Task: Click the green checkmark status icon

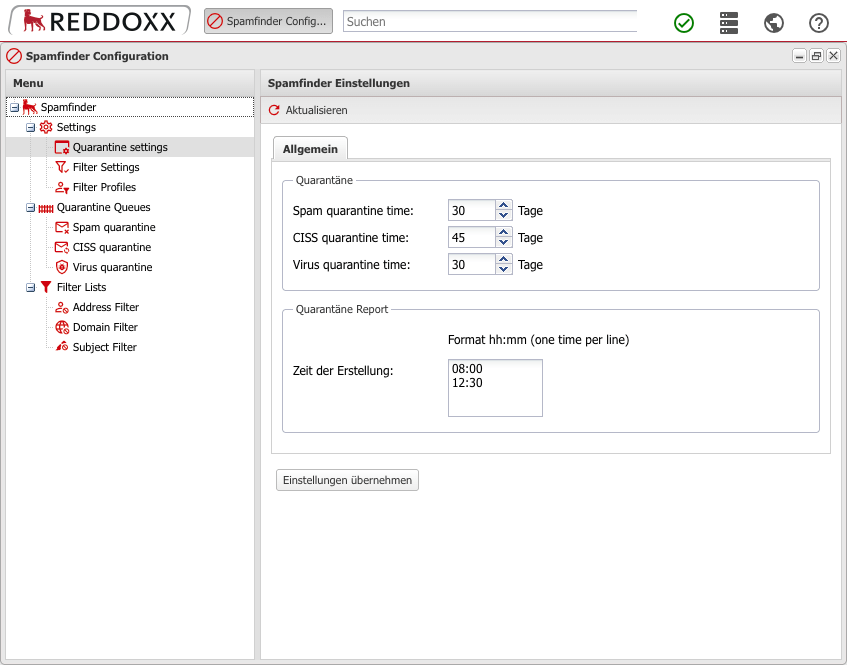Action: coord(683,23)
